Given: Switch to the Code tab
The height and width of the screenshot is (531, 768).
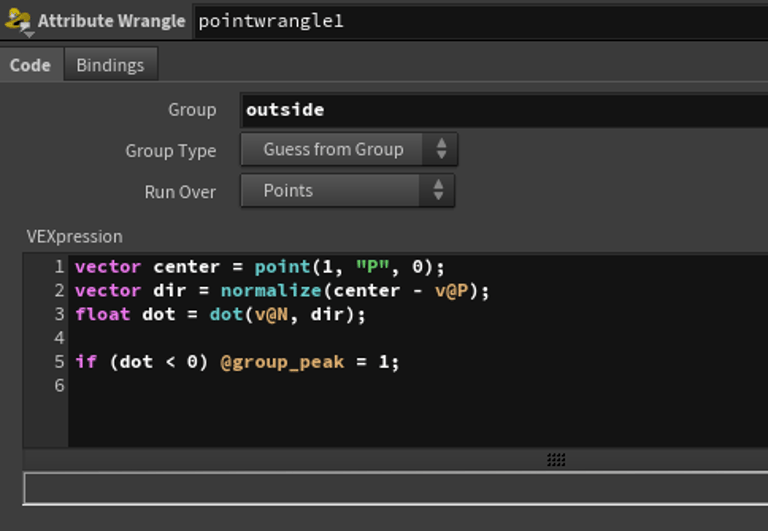Looking at the screenshot, I should click(31, 65).
